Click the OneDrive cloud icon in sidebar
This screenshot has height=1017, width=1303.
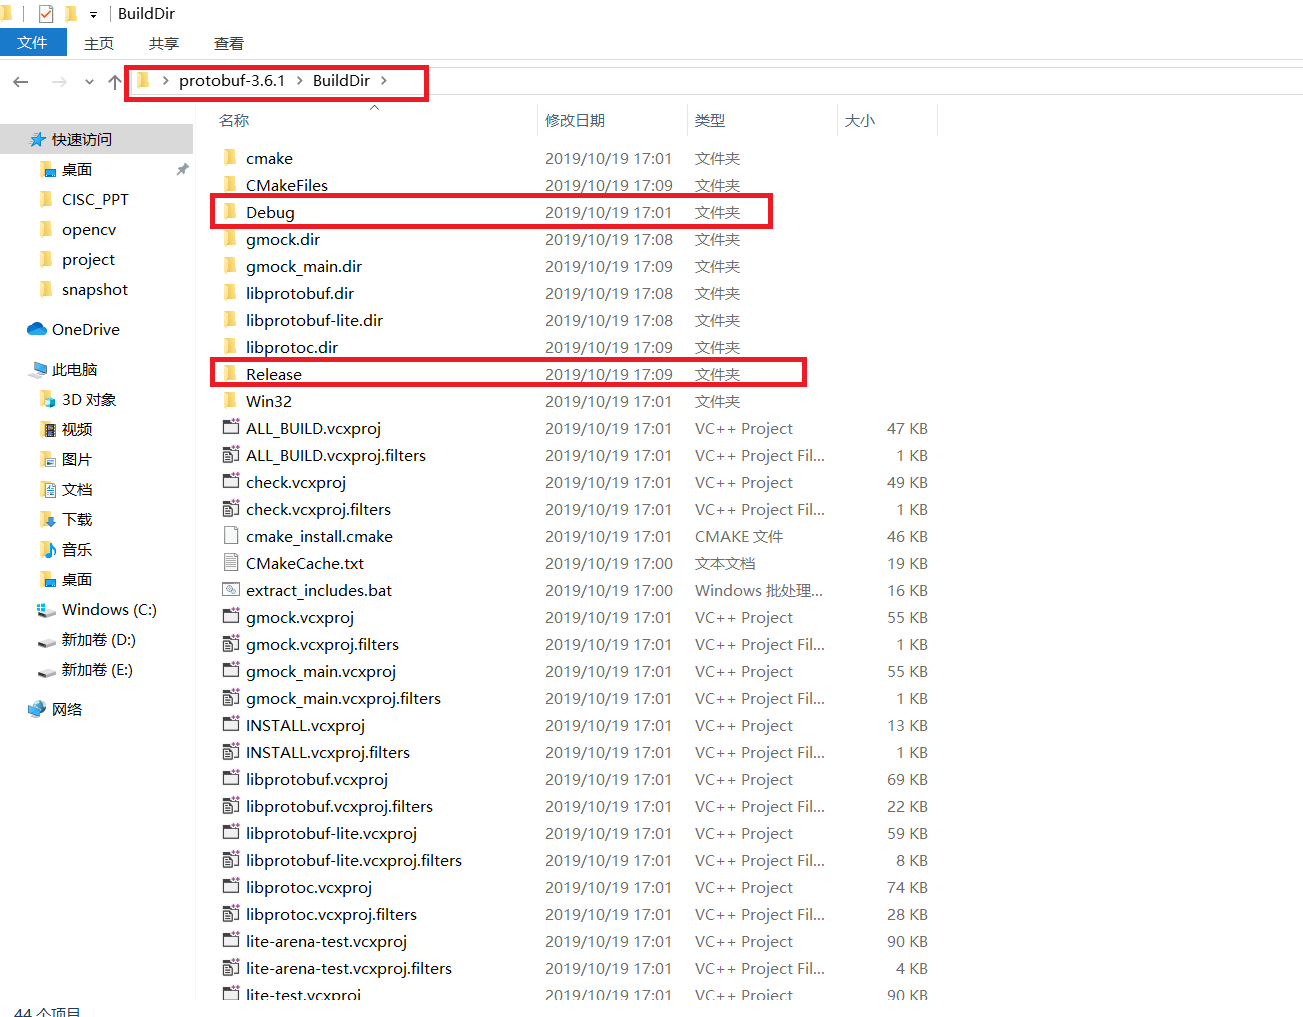coord(37,329)
